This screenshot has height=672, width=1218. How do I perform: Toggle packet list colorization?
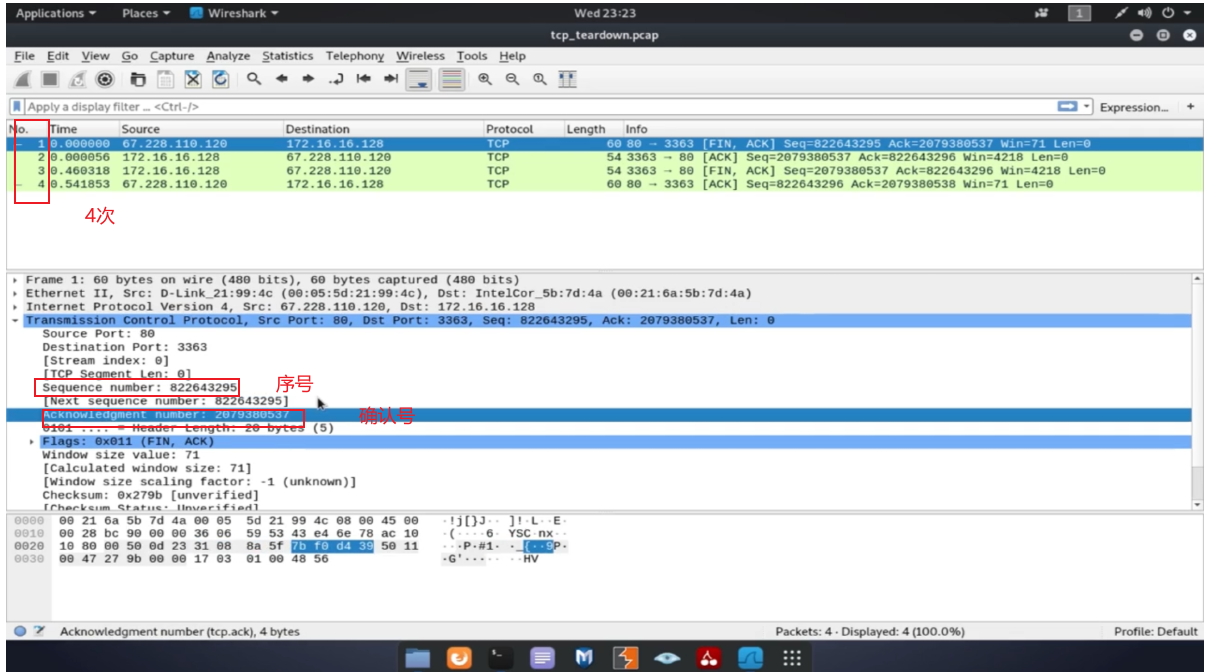[x=452, y=79]
